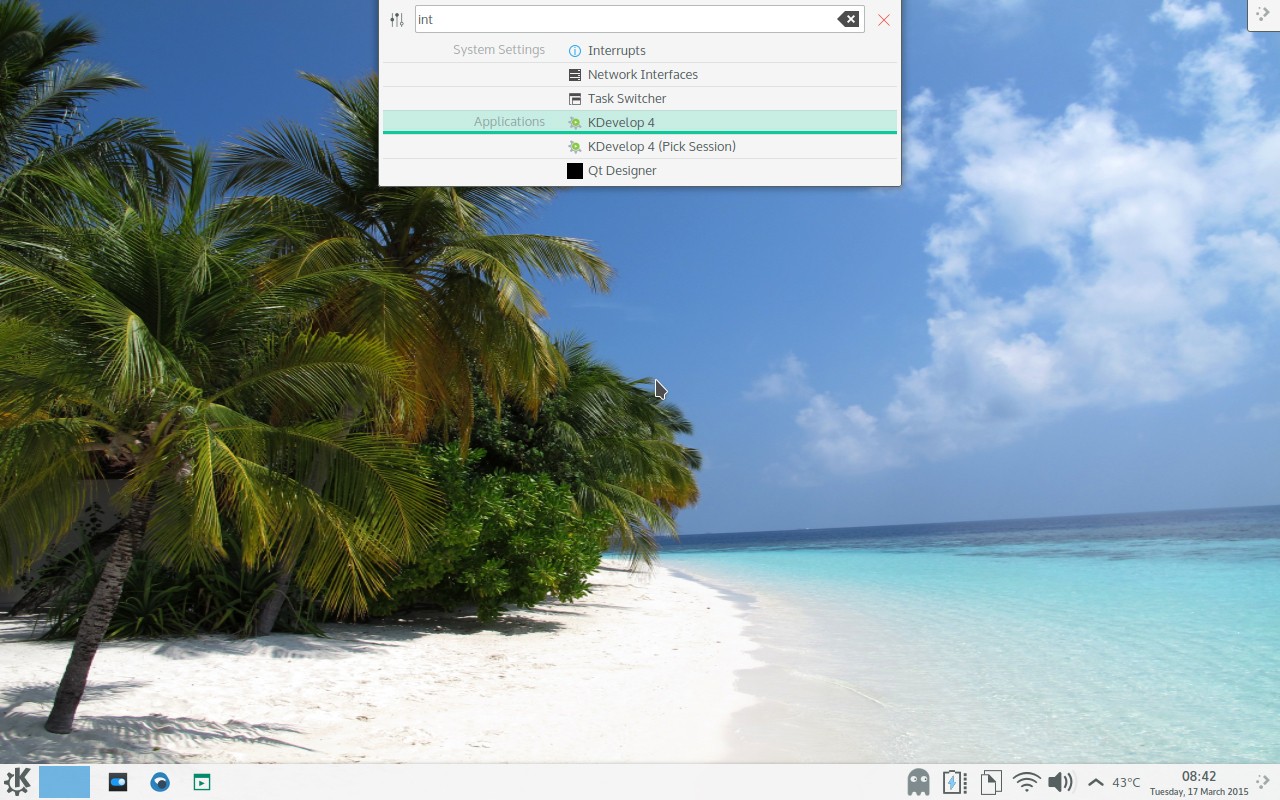Screen dimensions: 1280x800
Task: Click the ghost icon in system tray
Action: point(918,782)
